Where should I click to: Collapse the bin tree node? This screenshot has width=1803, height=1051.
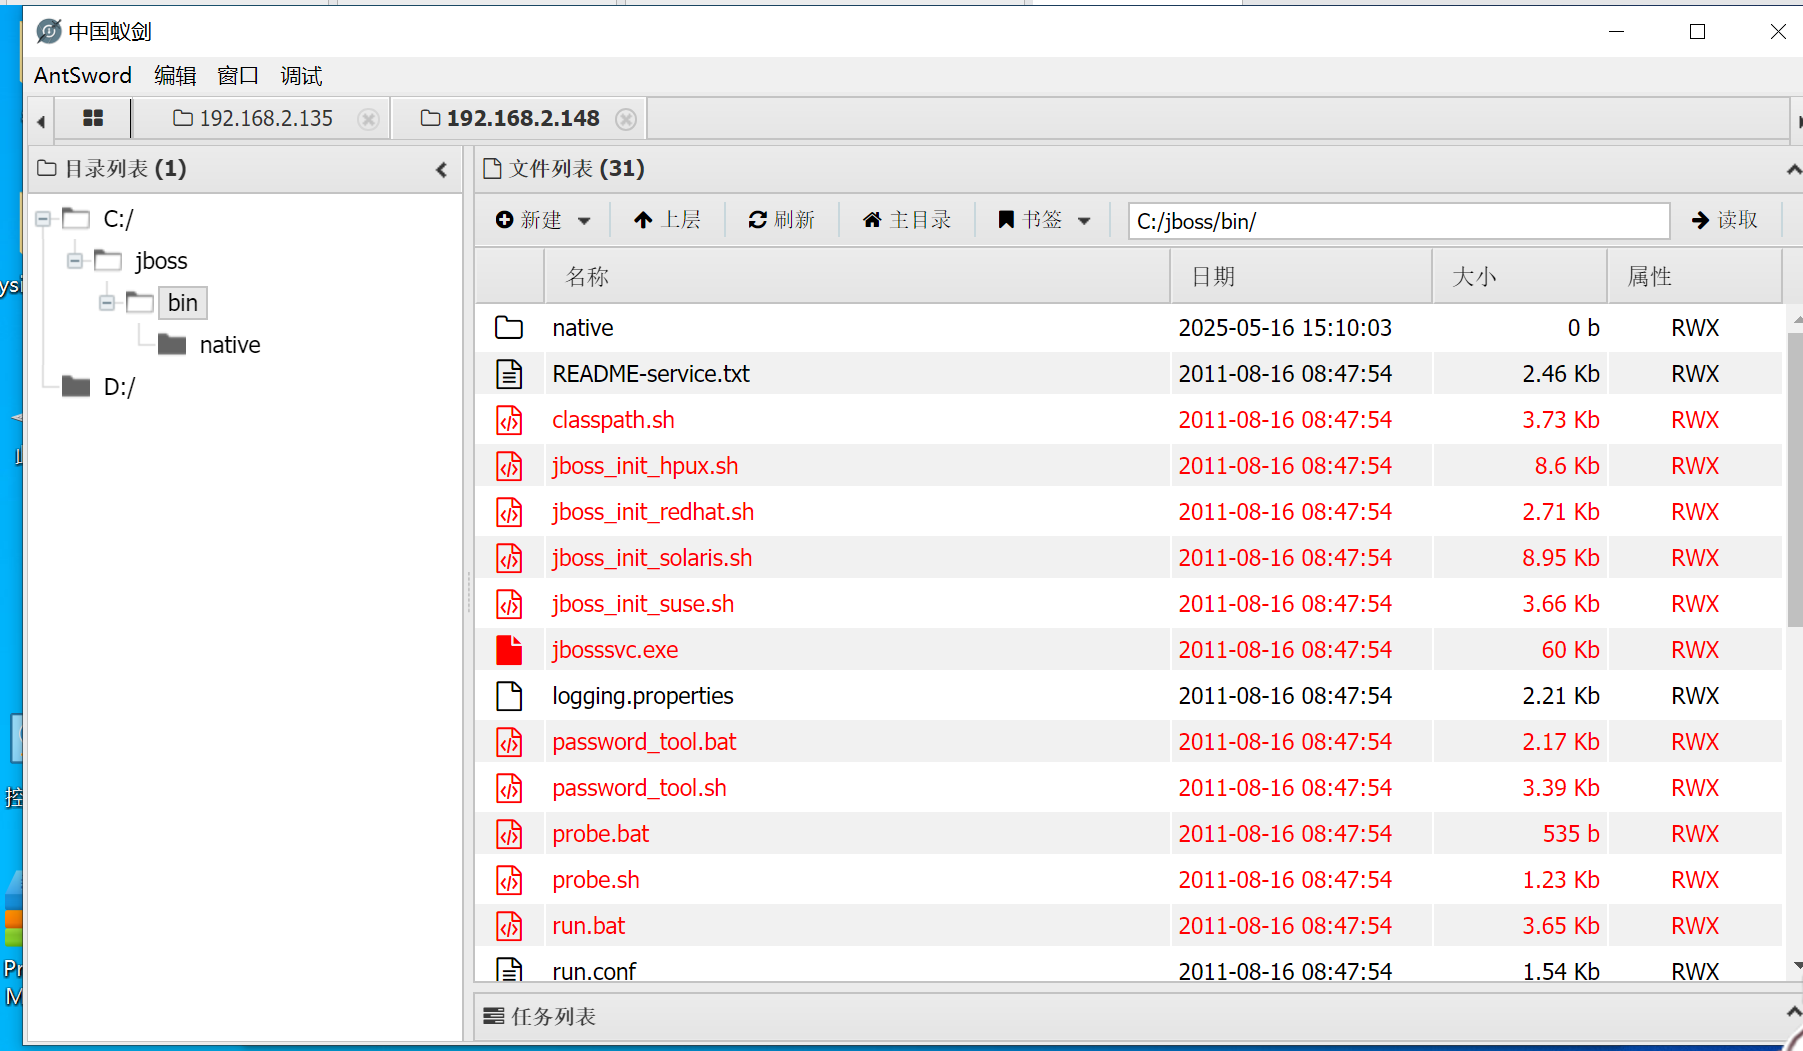tap(107, 302)
